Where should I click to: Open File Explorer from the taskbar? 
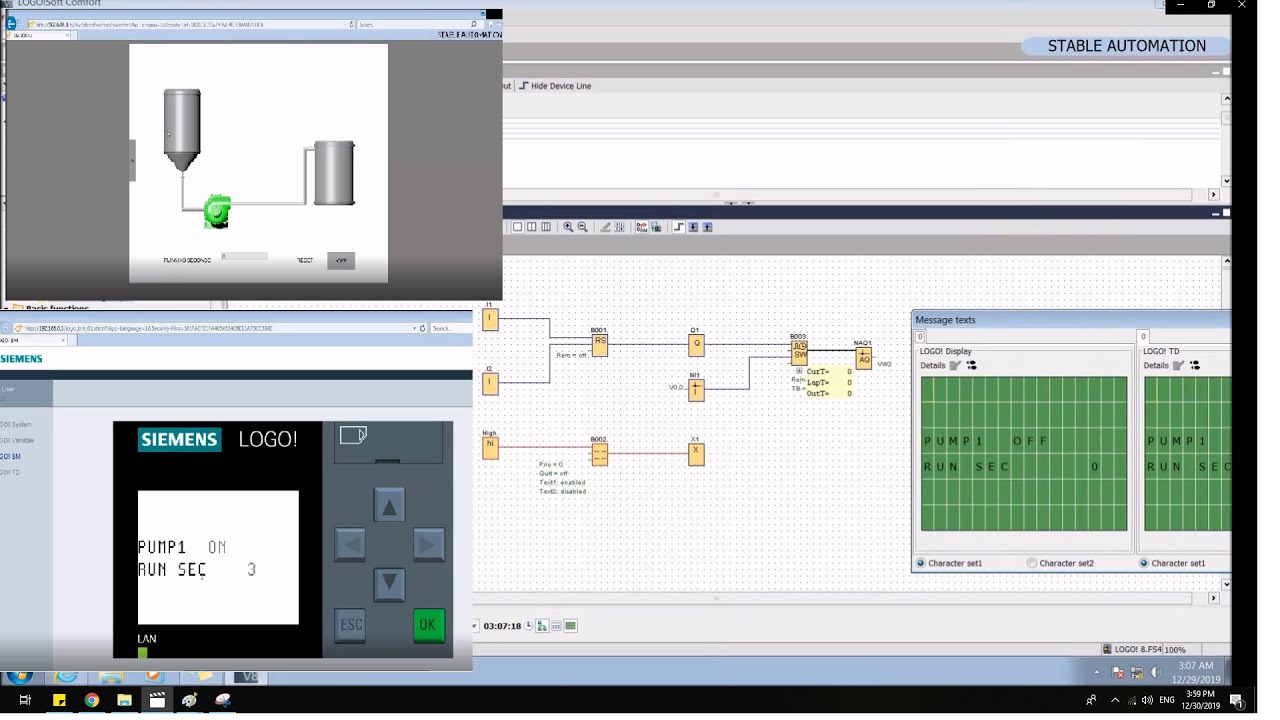pyautogui.click(x=124, y=701)
